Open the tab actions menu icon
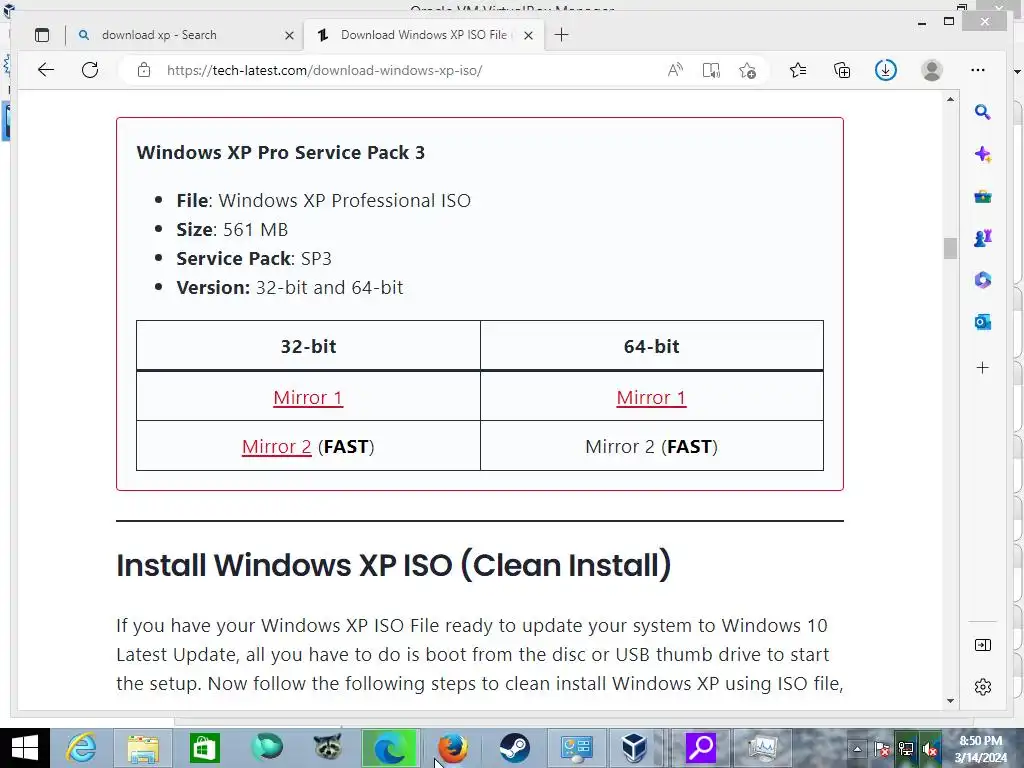The width and height of the screenshot is (1024, 768). pyautogui.click(x=42, y=35)
